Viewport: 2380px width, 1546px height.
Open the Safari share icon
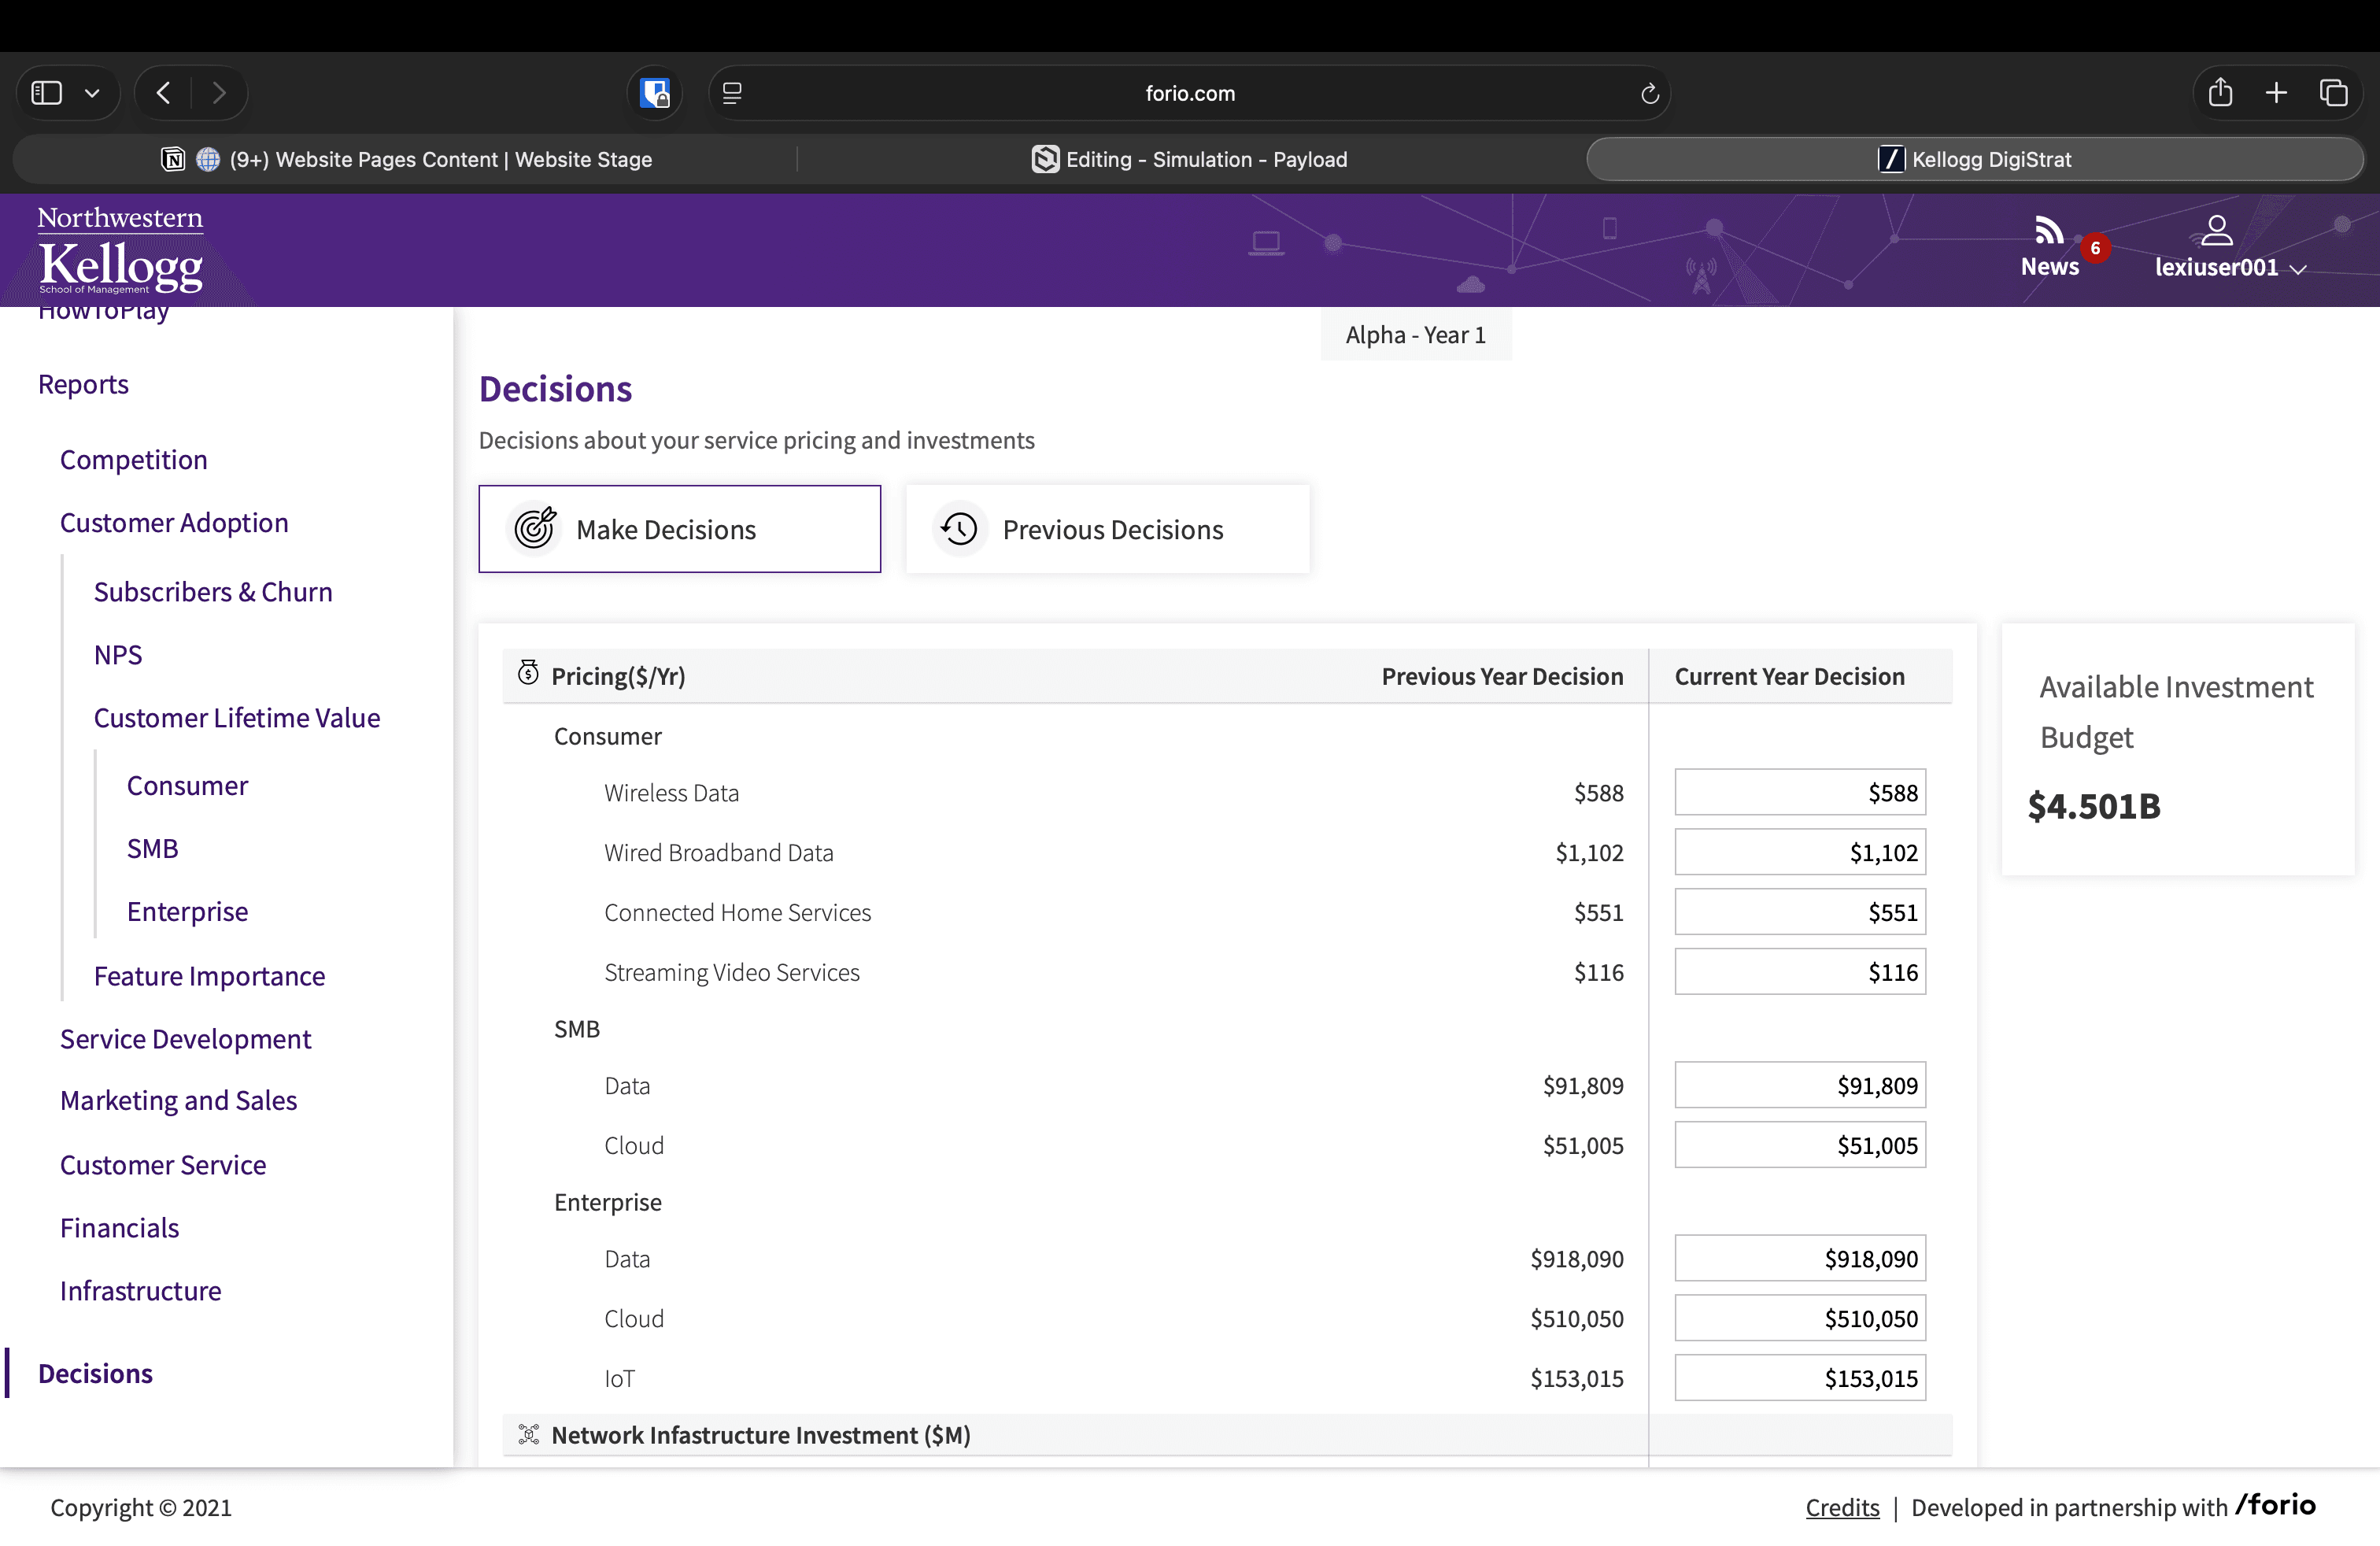(2220, 93)
